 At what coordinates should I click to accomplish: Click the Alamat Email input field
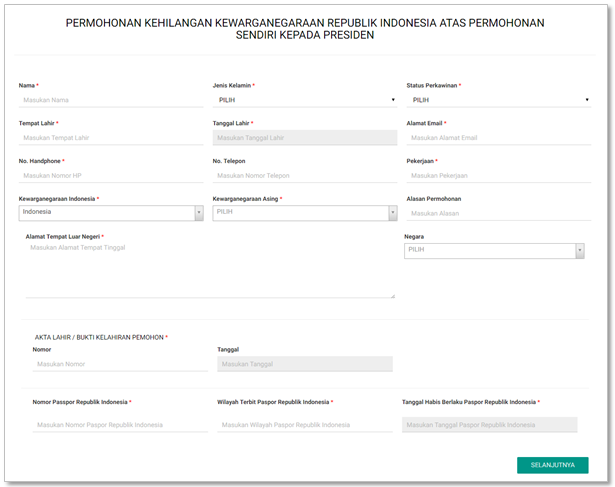point(497,138)
